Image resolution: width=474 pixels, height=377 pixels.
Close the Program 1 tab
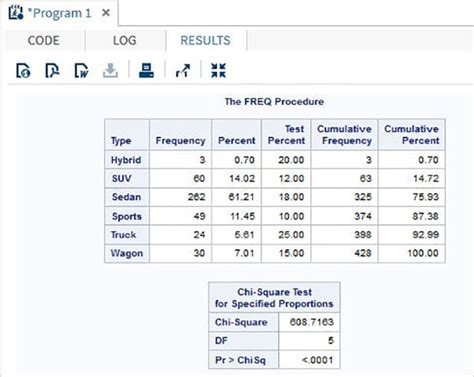106,13
